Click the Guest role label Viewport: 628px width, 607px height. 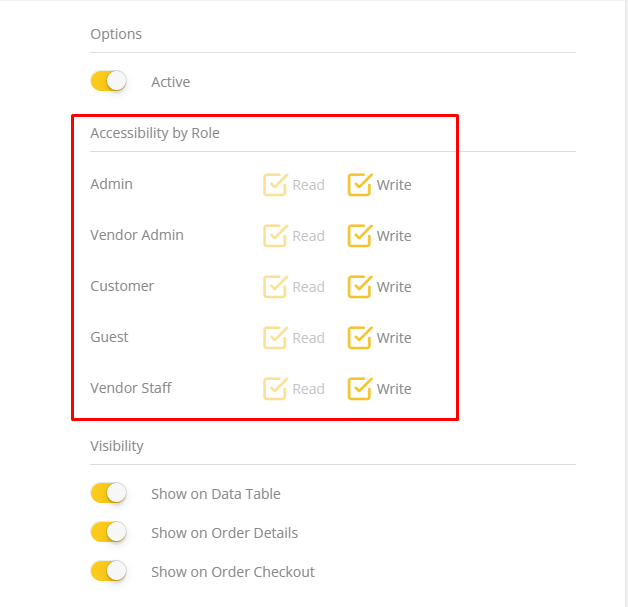110,337
